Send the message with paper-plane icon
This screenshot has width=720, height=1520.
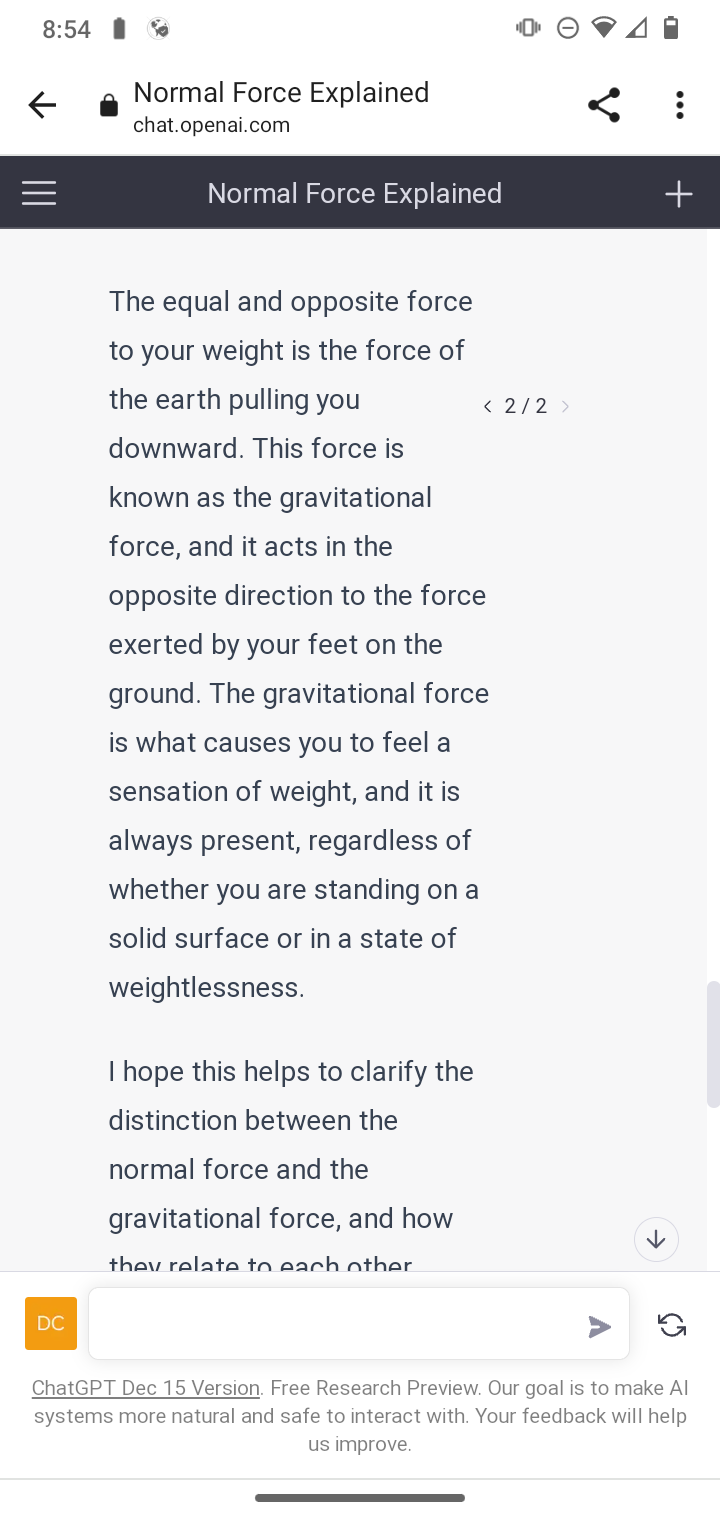(599, 1326)
